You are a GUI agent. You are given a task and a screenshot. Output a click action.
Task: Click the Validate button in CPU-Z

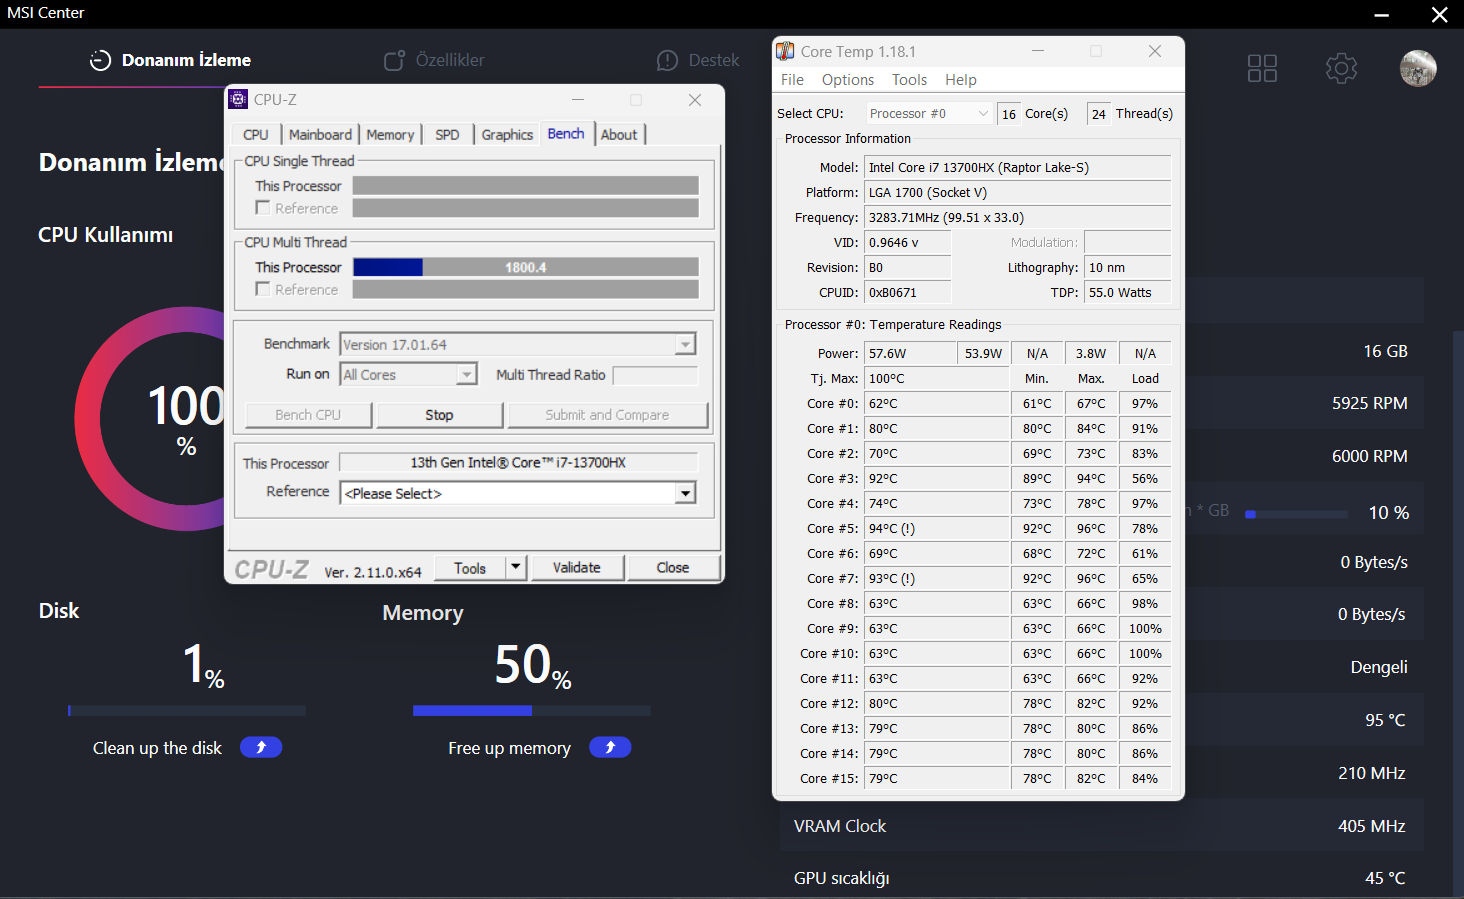click(577, 567)
